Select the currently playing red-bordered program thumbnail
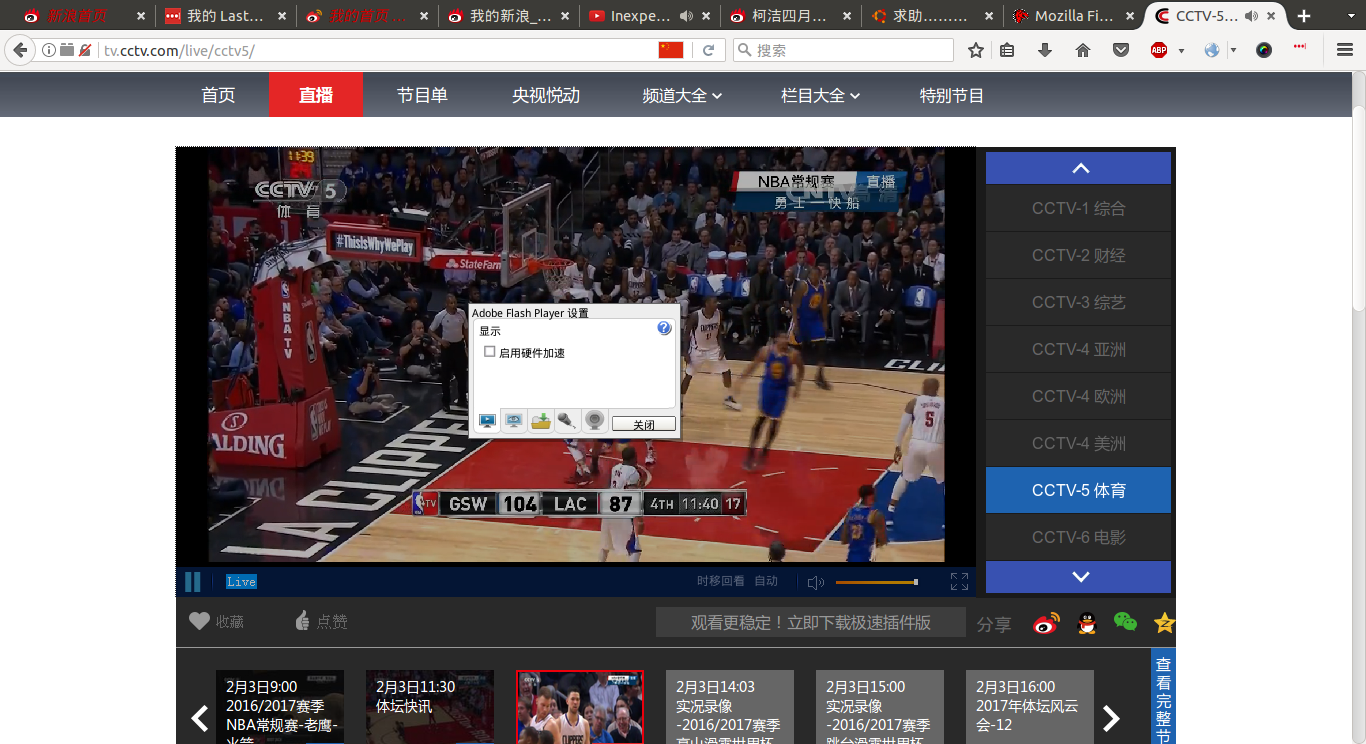 tap(580, 707)
